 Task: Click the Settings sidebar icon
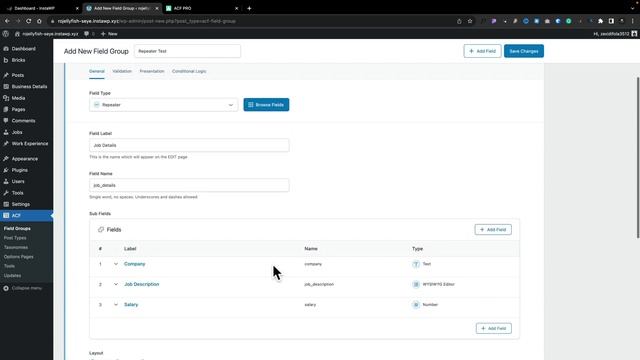[6, 204]
